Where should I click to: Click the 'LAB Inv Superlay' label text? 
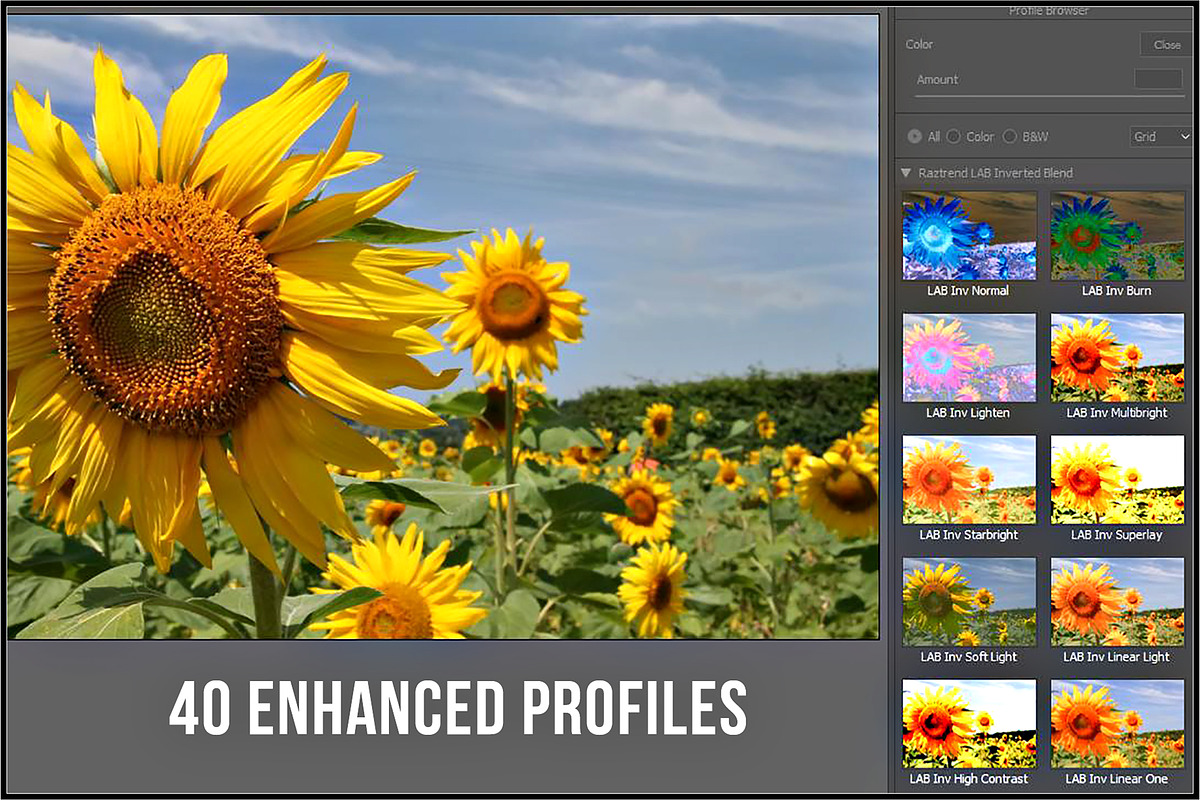tap(1117, 535)
